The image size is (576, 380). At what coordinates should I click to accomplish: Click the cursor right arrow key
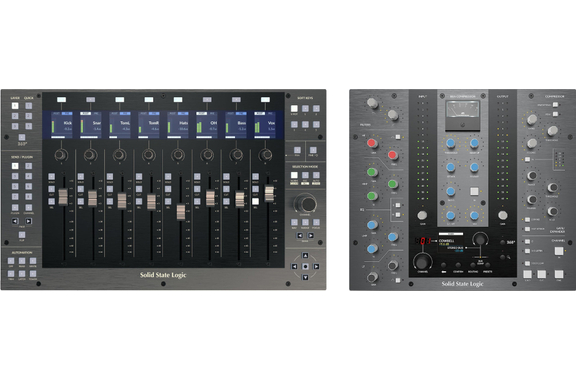point(316,266)
